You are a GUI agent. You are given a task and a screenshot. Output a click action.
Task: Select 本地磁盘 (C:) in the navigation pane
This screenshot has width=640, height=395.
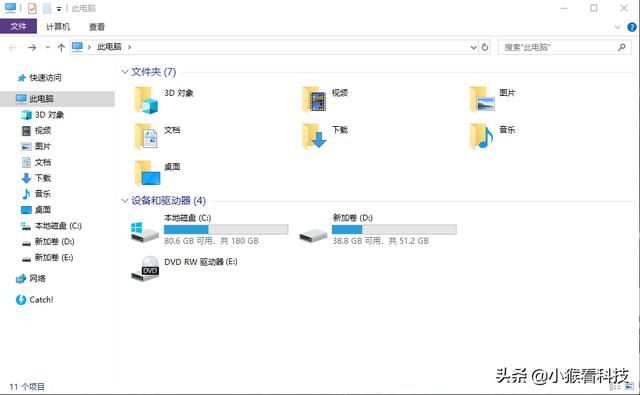pos(57,226)
